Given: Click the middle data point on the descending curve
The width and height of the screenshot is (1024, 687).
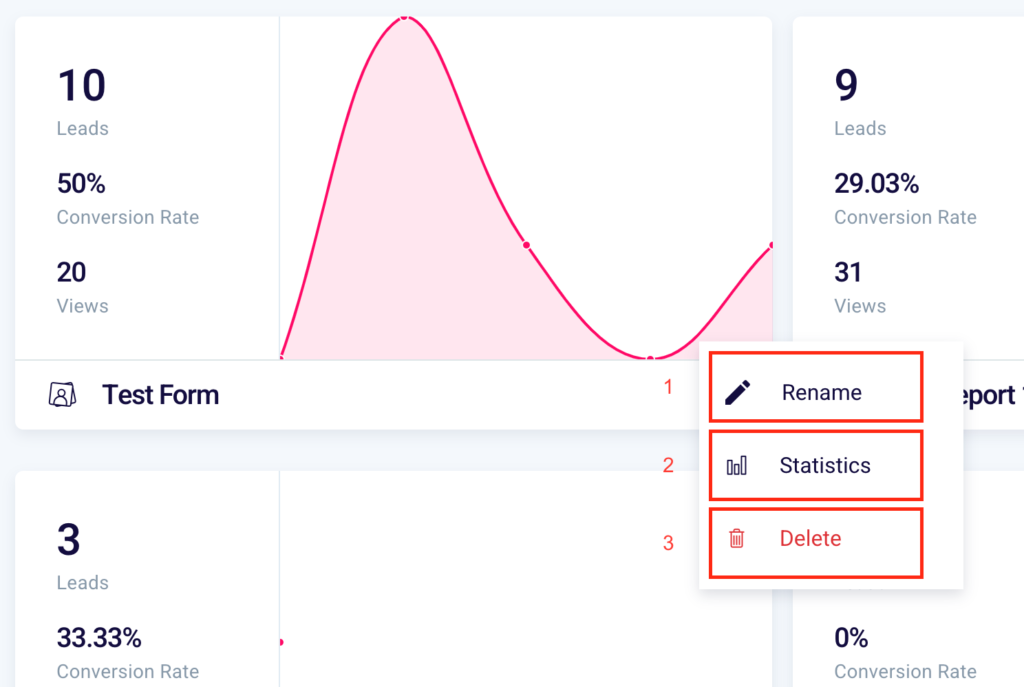Looking at the screenshot, I should [x=527, y=246].
